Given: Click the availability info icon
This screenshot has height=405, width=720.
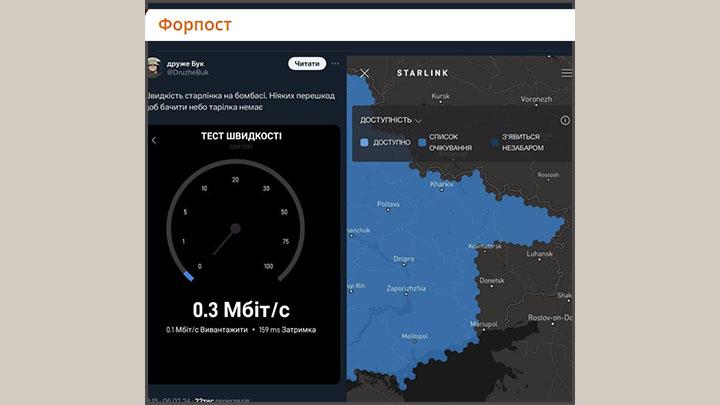Looking at the screenshot, I should 565,120.
